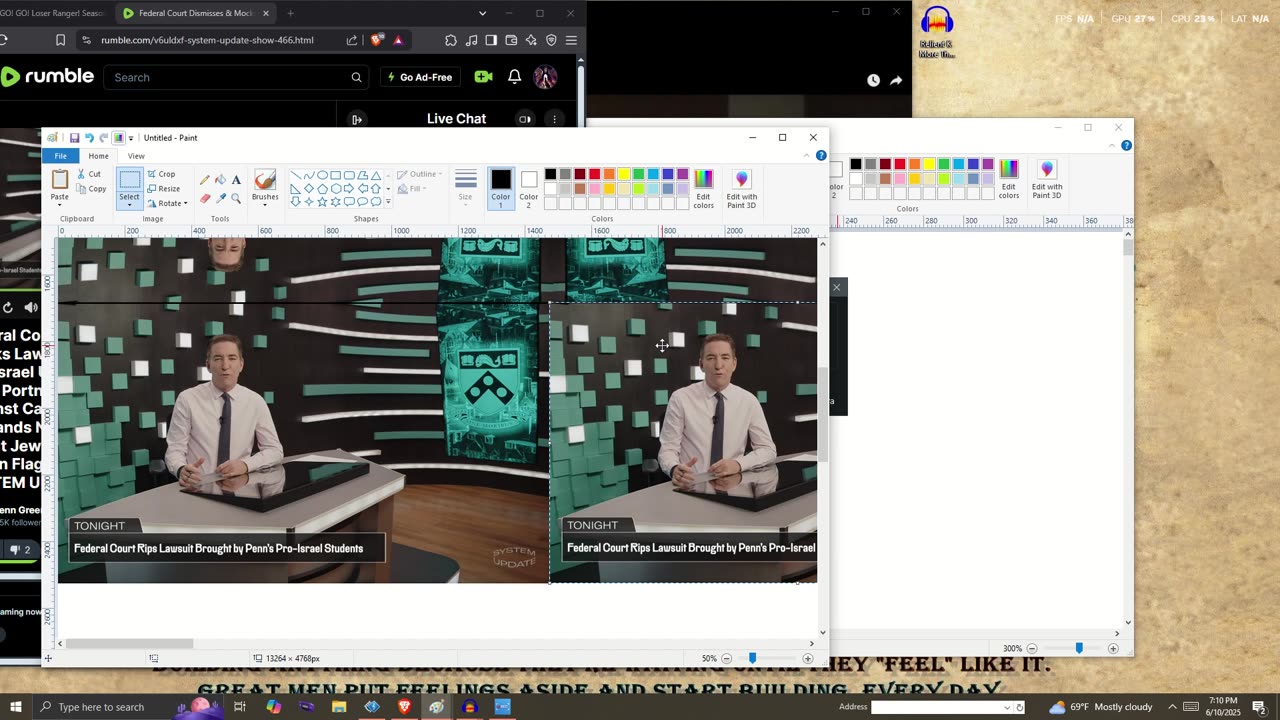Zoom out minus button in front Paint
Screen dimensions: 1280x720
tap(726, 658)
